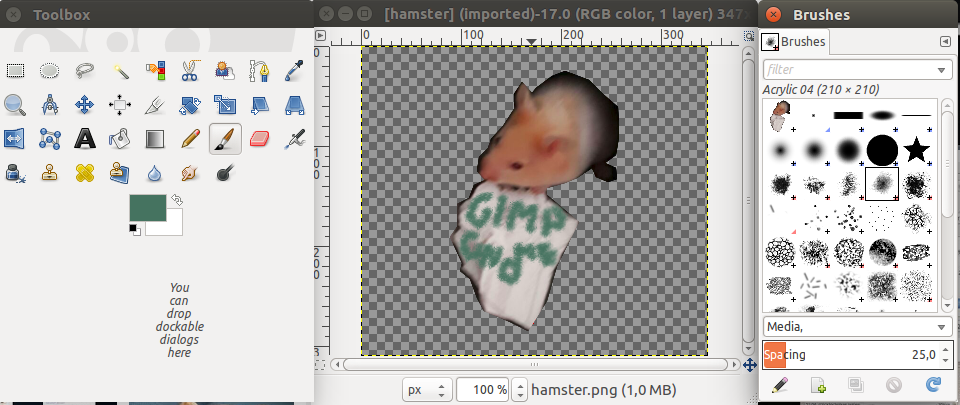Image resolution: width=960 pixels, height=405 pixels.
Task: Choose the Zoom magnifier tool
Action: 15,105
